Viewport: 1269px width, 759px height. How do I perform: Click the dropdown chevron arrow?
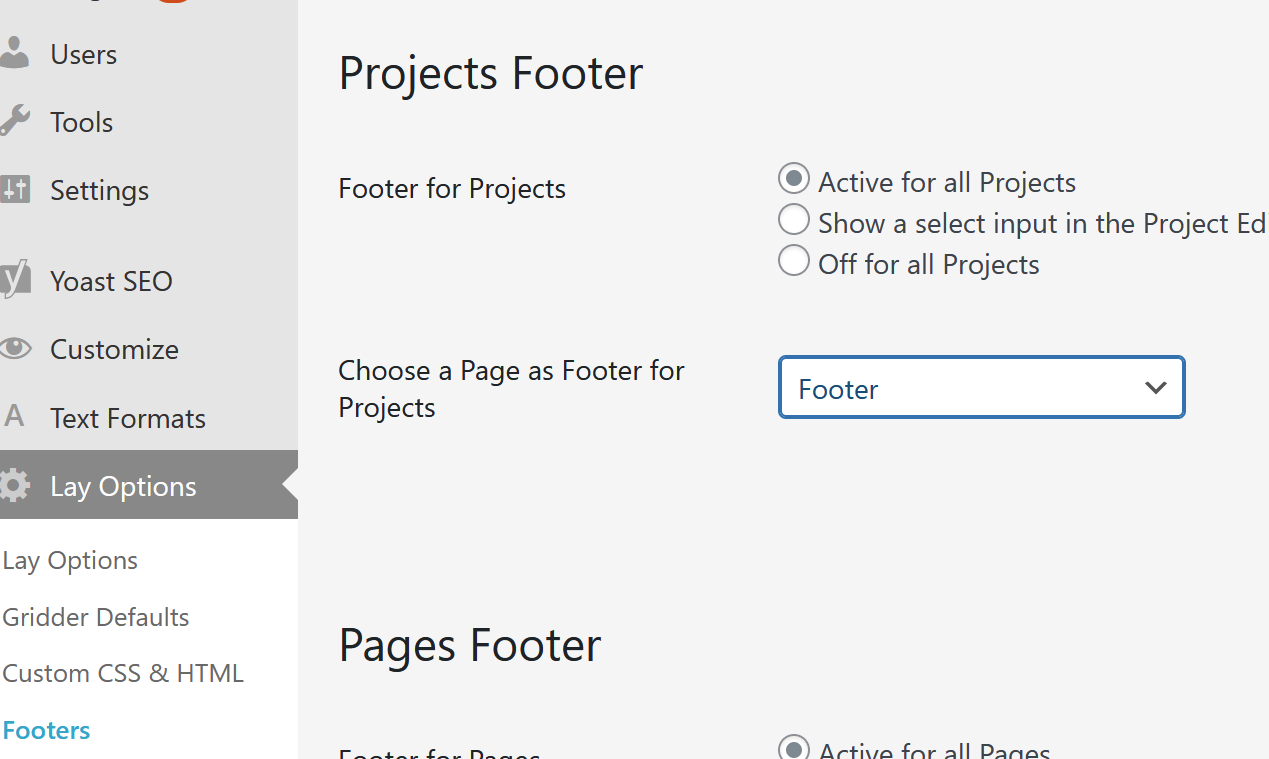pos(1156,388)
